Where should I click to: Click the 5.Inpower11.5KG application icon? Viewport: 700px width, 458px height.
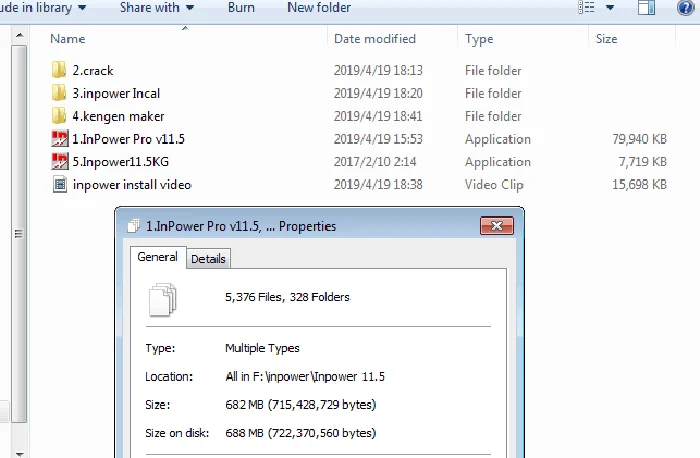[60, 162]
